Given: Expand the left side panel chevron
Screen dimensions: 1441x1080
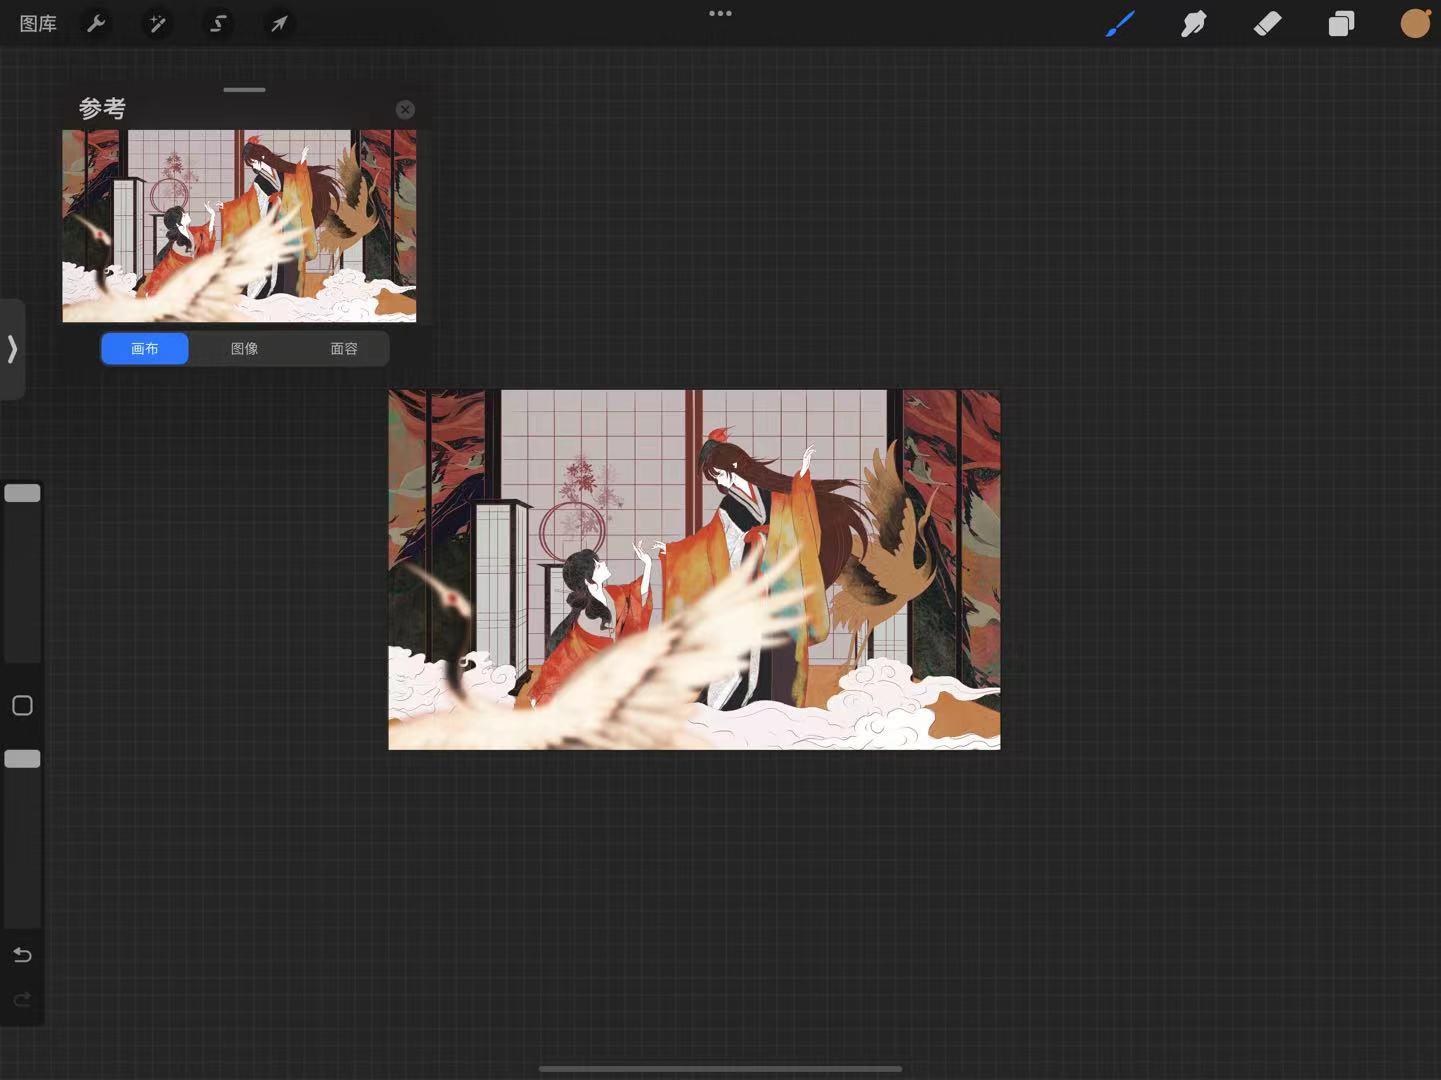Looking at the screenshot, I should coord(12,349).
